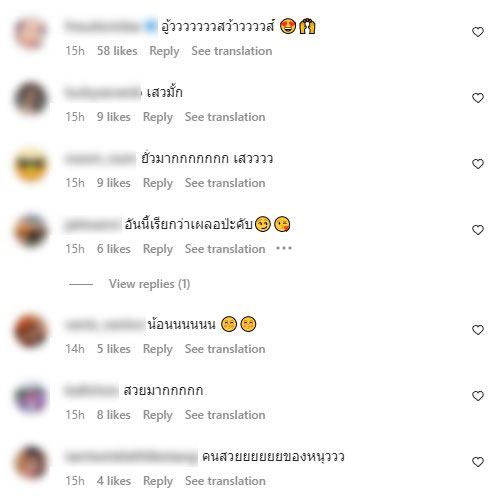The height and width of the screenshot is (503, 494).
Task: Reply to the comment with 58 likes
Action: (164, 51)
